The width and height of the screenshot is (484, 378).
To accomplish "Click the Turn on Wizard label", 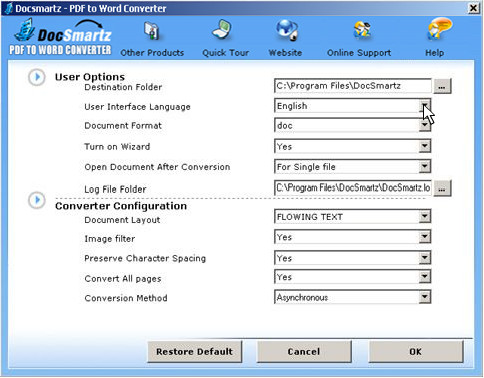I will [x=117, y=147].
